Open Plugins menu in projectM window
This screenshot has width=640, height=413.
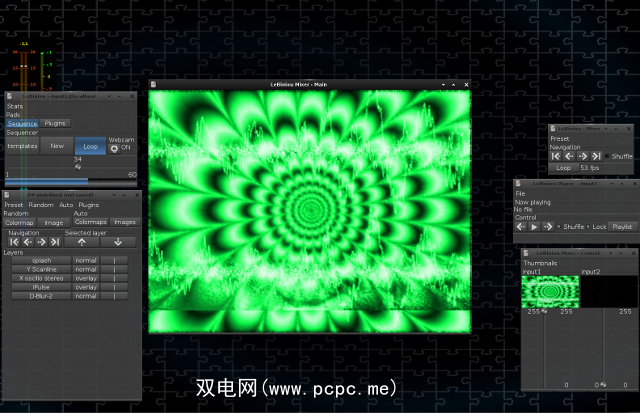click(x=89, y=204)
